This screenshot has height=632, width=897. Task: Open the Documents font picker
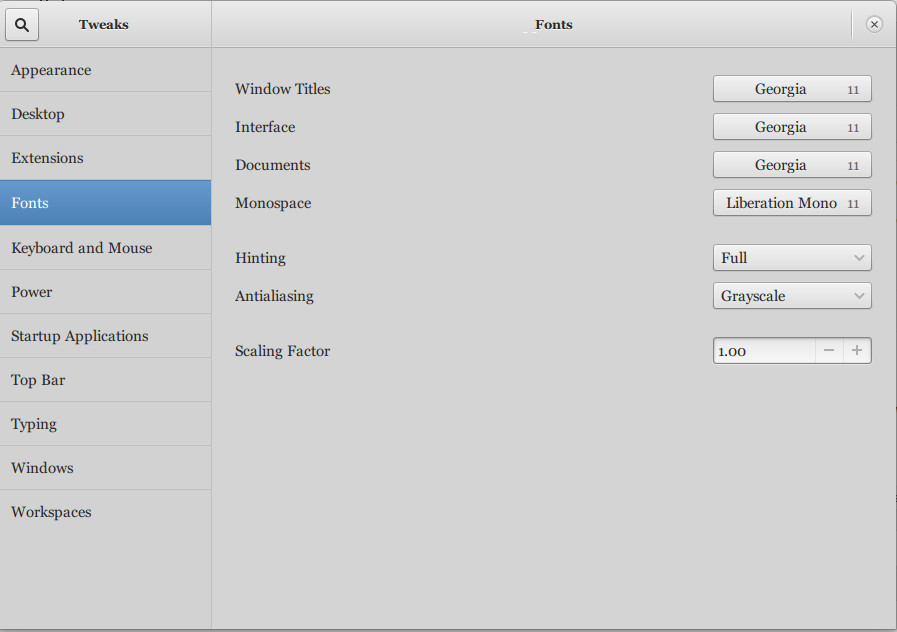coord(792,164)
